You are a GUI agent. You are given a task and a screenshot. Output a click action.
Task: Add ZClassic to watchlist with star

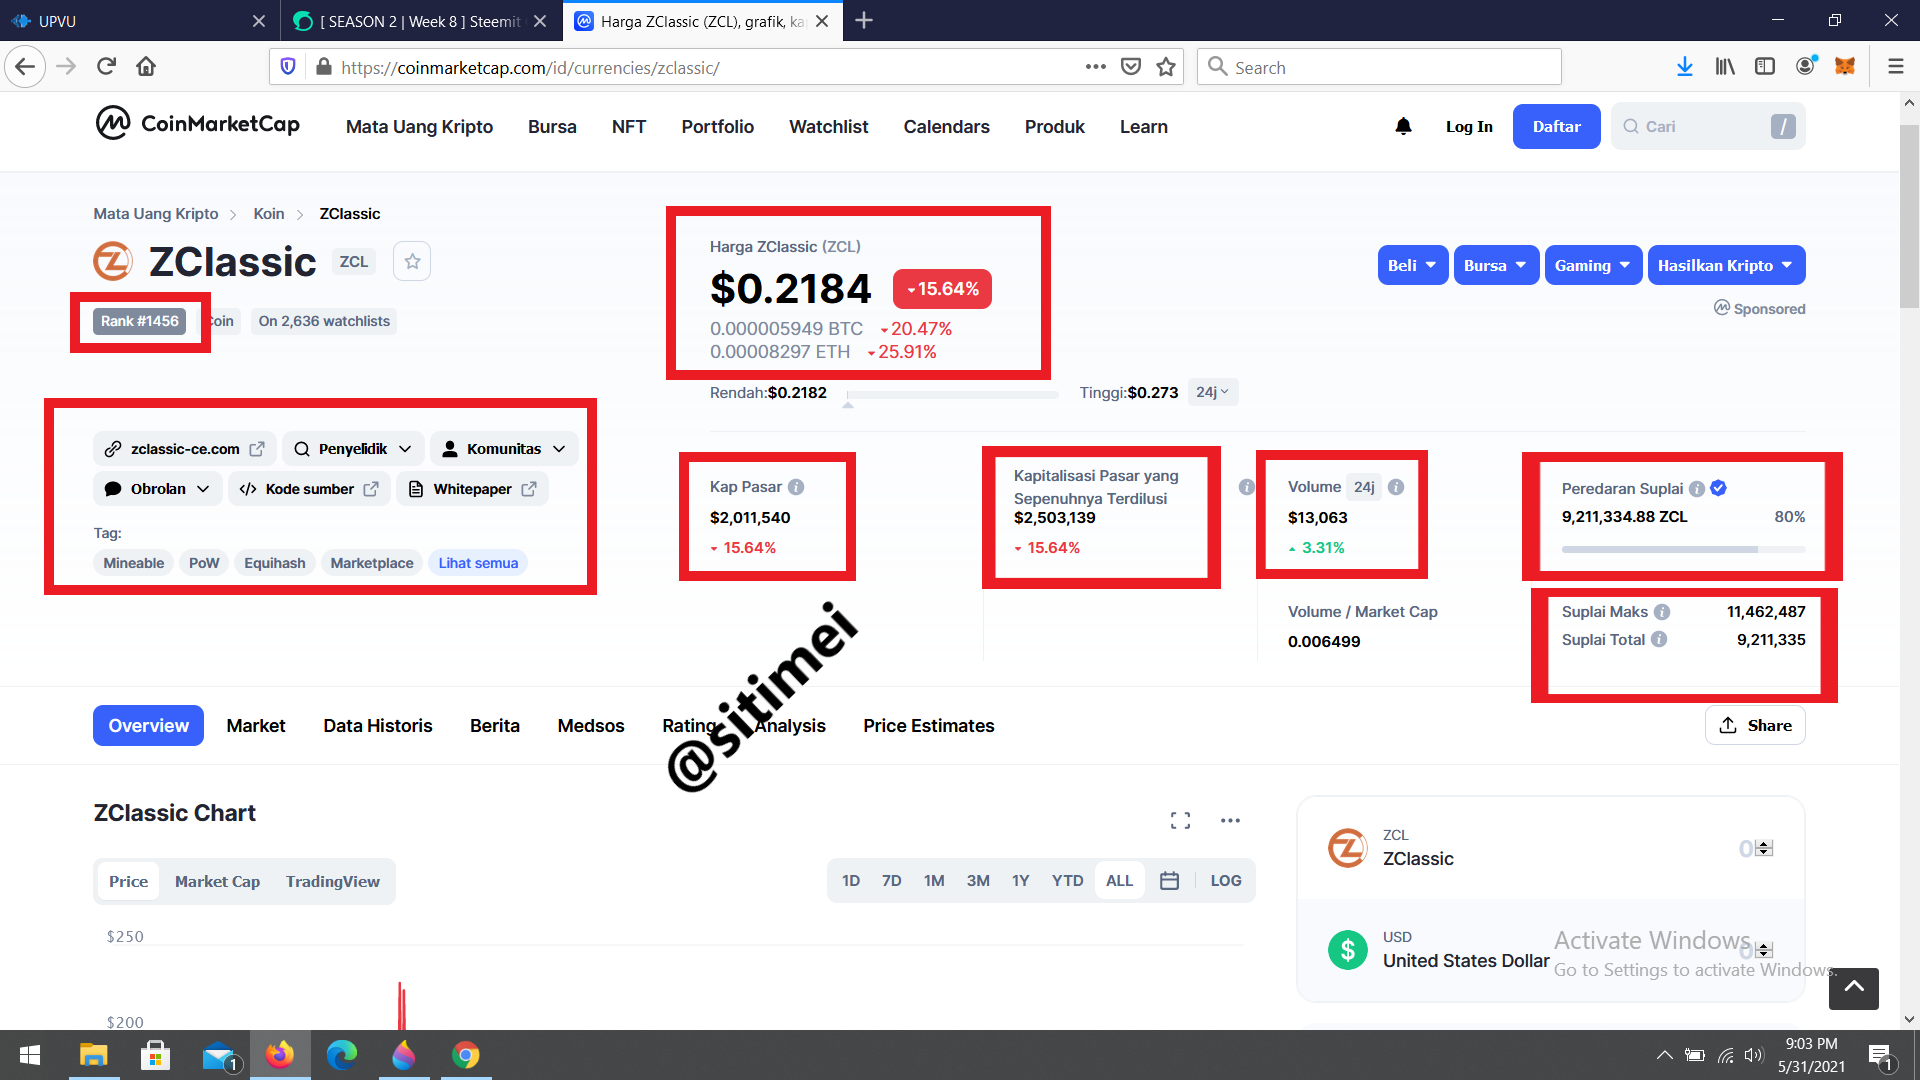coord(412,262)
